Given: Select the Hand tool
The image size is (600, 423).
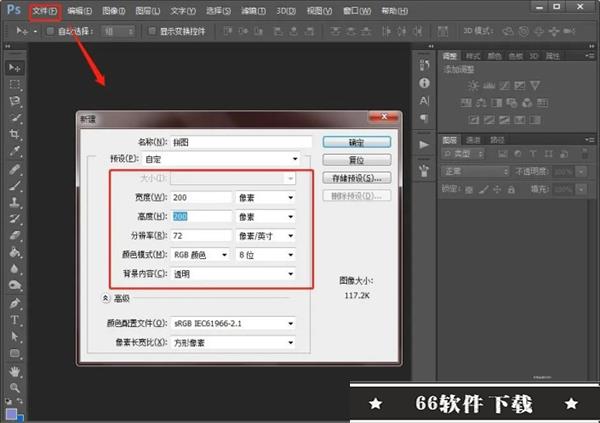Looking at the screenshot, I should [x=15, y=371].
